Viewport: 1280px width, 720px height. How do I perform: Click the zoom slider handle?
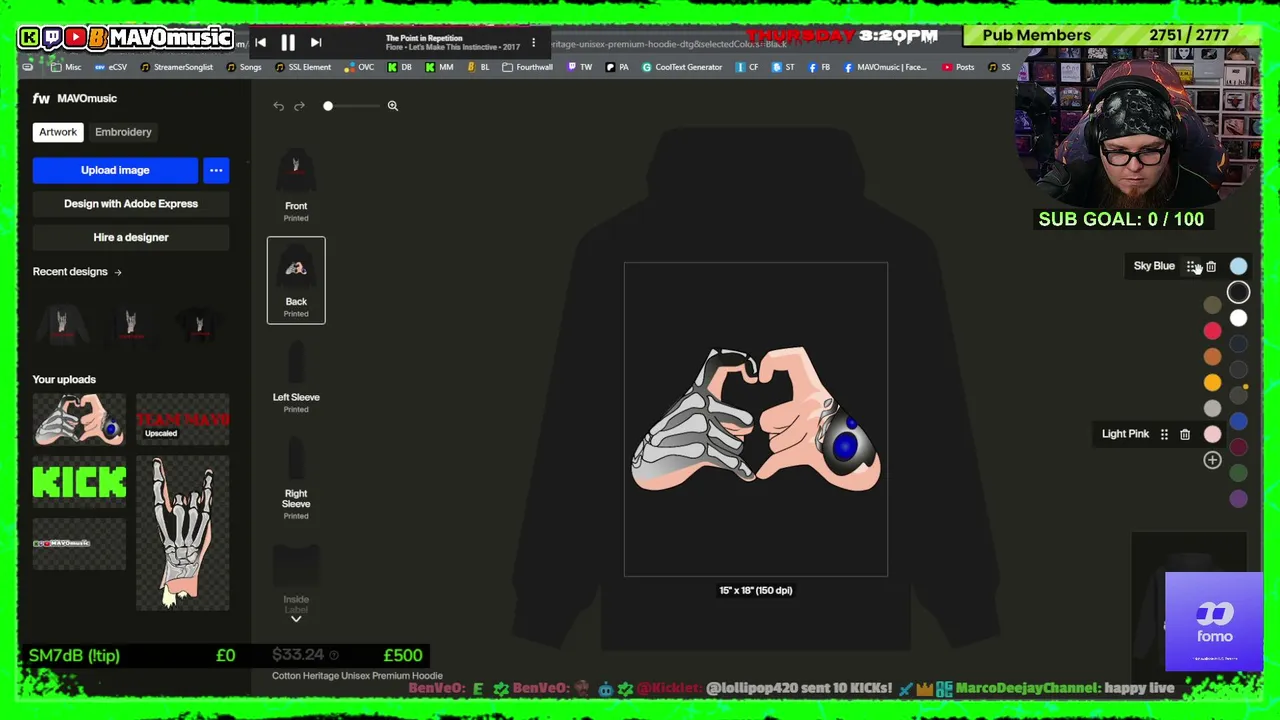[328, 106]
